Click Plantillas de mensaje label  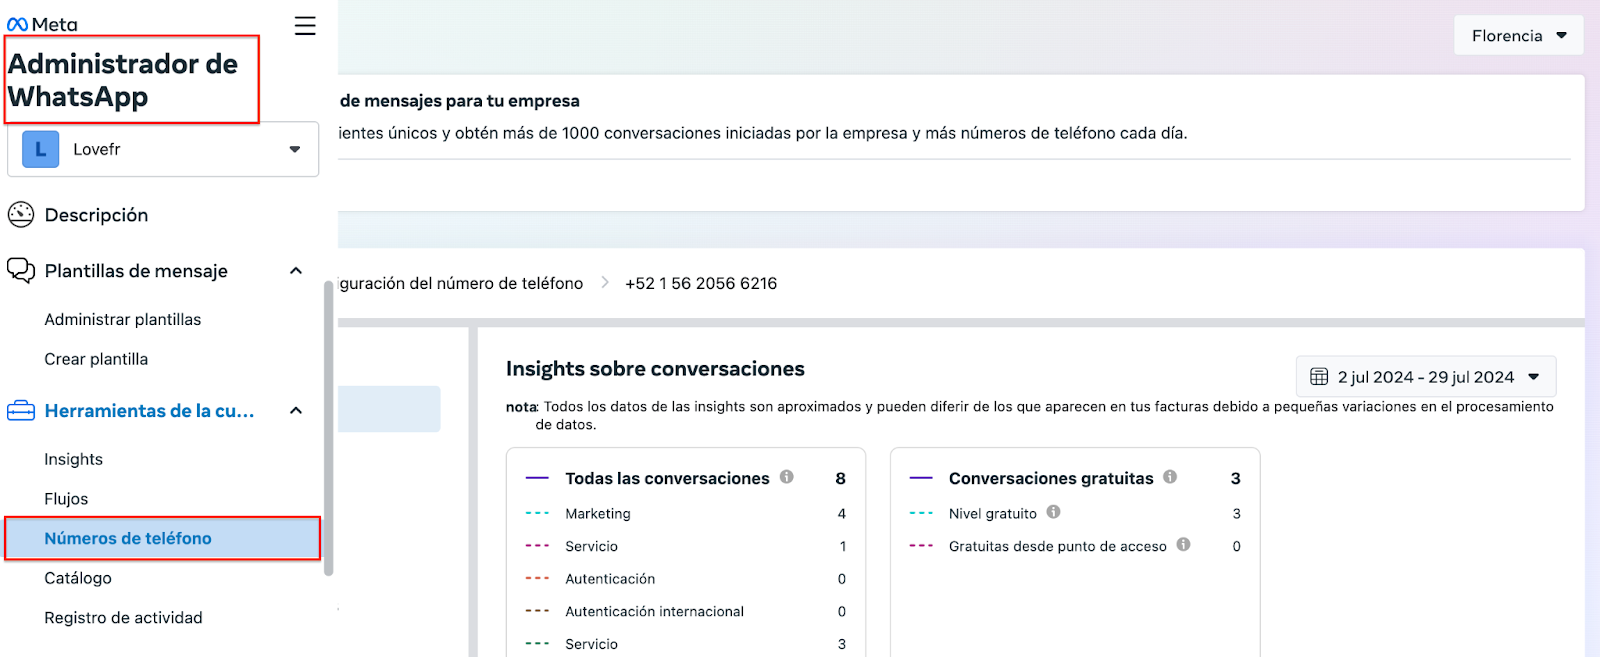[136, 271]
